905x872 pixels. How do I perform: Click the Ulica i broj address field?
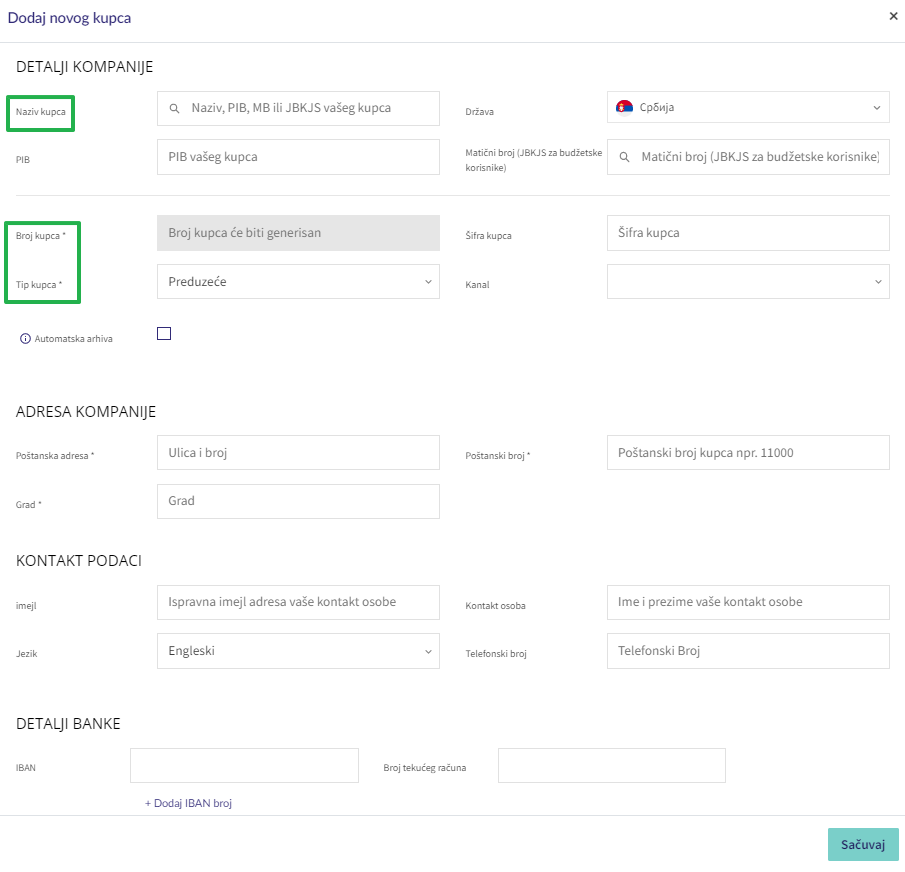[298, 452]
